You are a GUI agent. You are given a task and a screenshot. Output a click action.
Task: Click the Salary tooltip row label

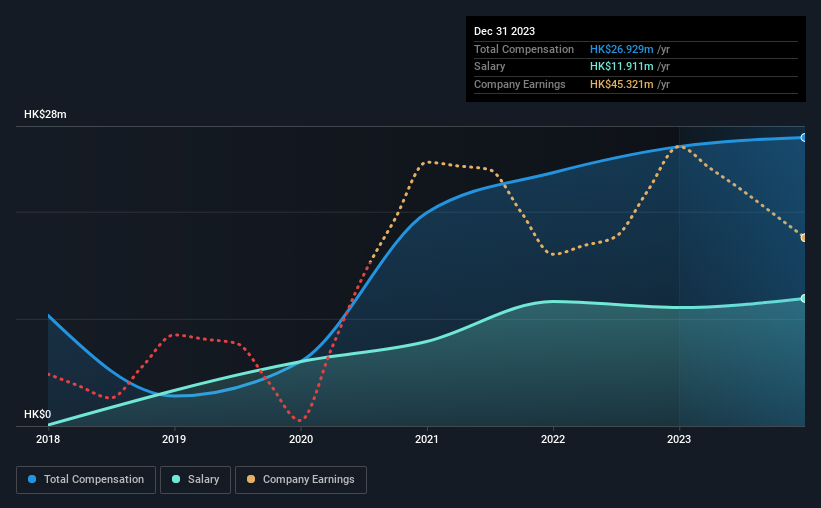point(490,67)
